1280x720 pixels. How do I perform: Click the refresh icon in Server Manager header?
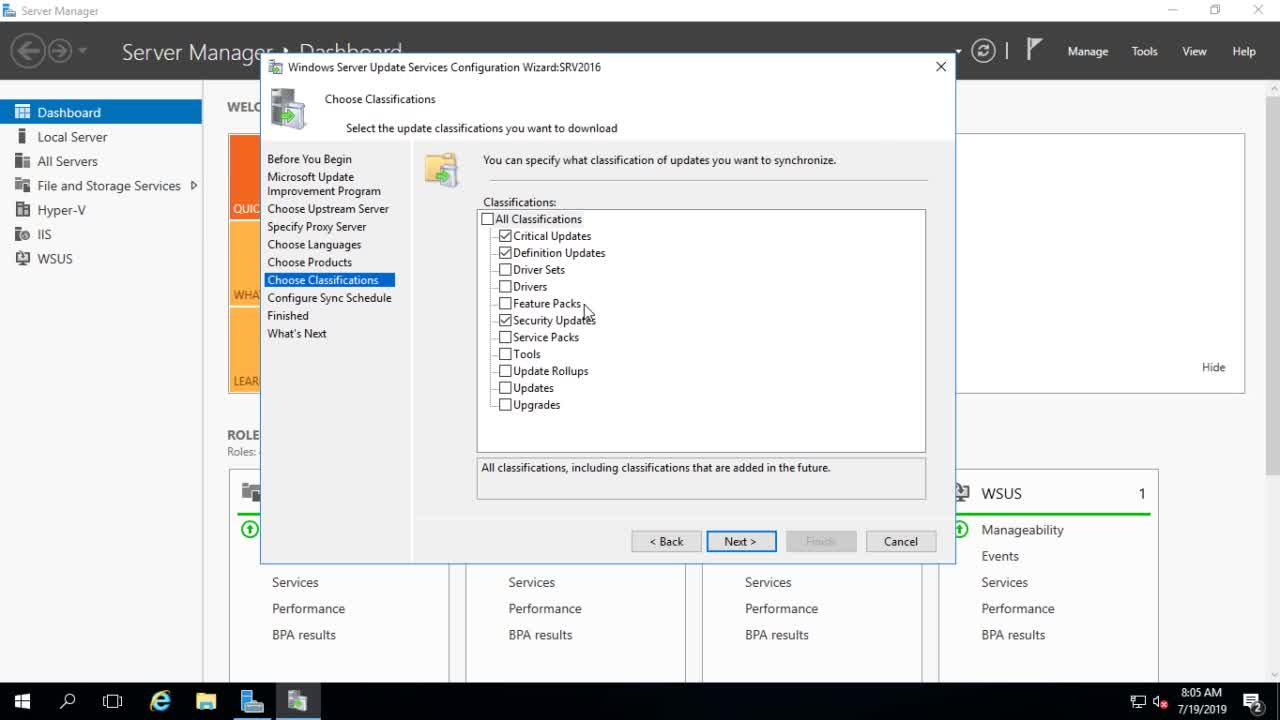click(x=984, y=51)
